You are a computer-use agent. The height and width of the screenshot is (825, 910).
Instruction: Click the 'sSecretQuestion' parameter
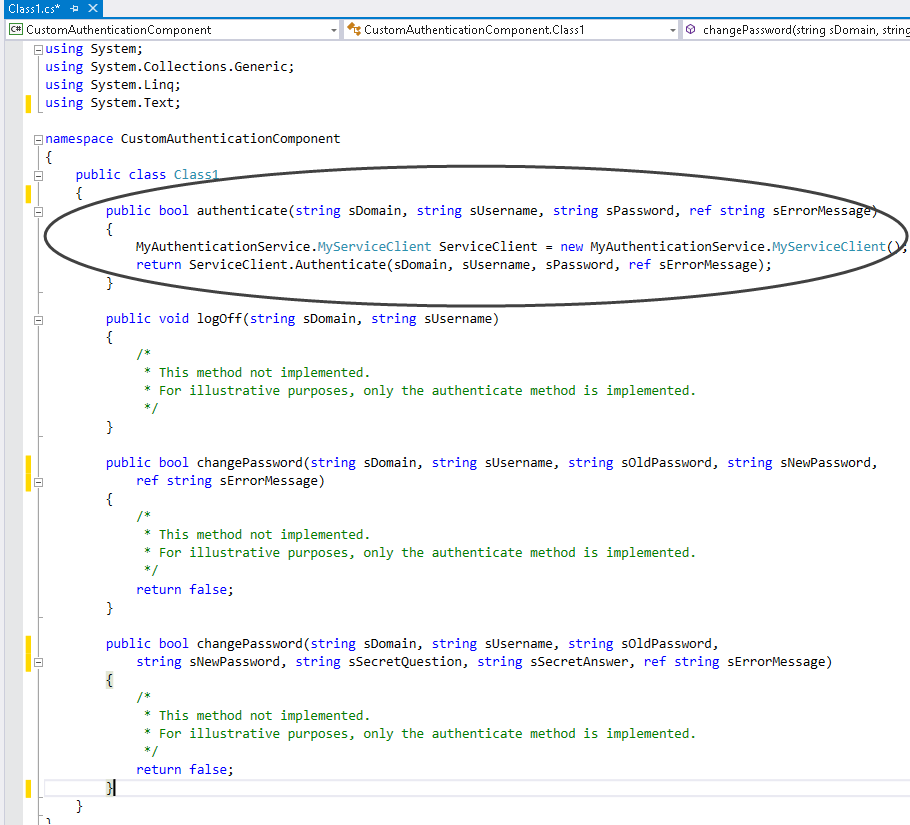(405, 661)
